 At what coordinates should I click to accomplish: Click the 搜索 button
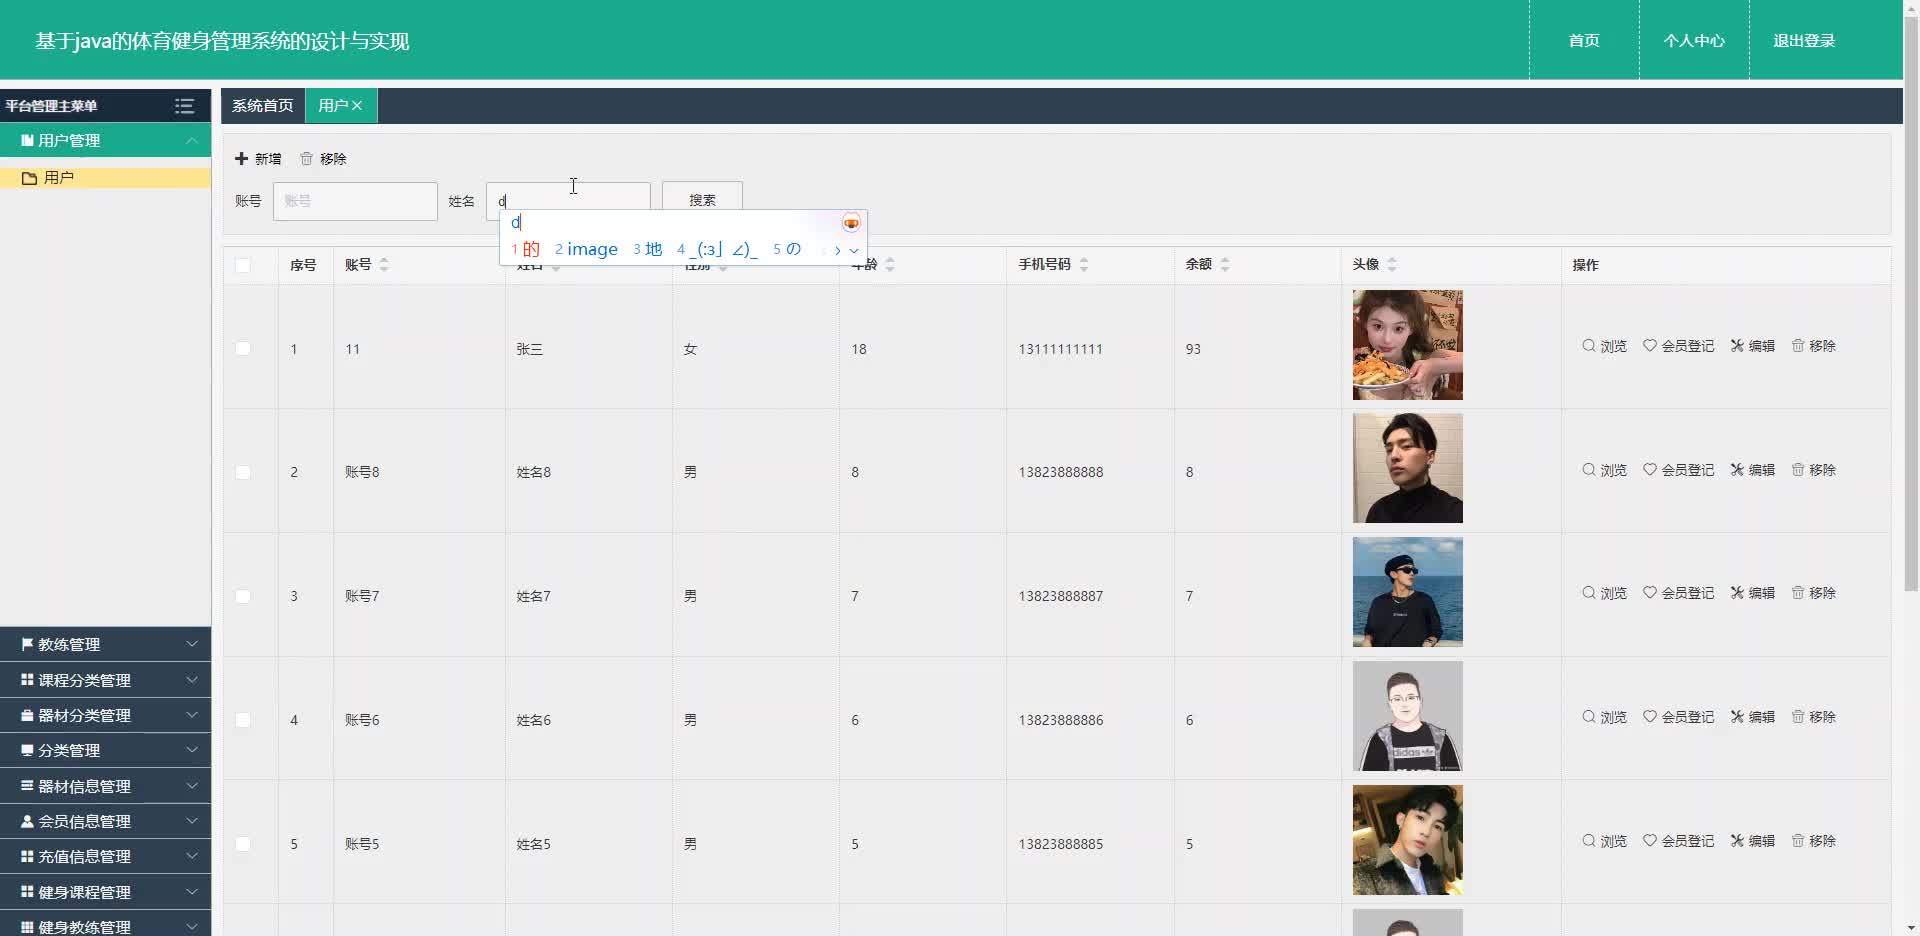click(x=702, y=200)
